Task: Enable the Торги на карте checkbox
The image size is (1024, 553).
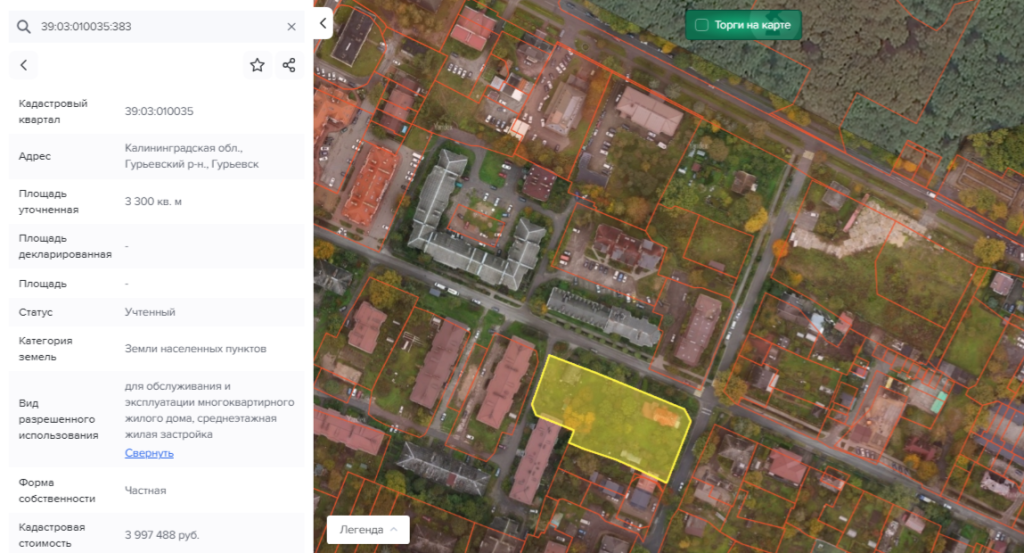Action: point(701,25)
